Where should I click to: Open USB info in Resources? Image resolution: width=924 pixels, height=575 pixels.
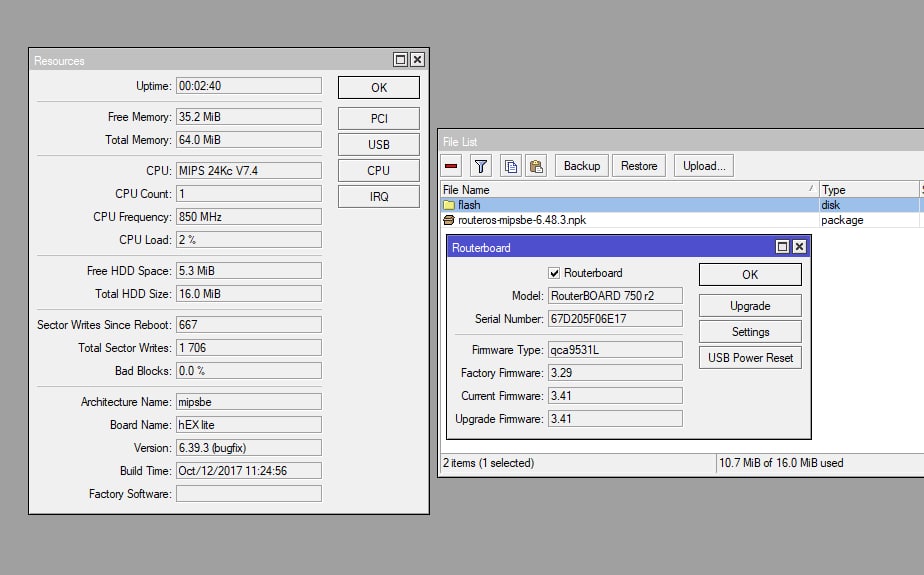click(x=379, y=144)
